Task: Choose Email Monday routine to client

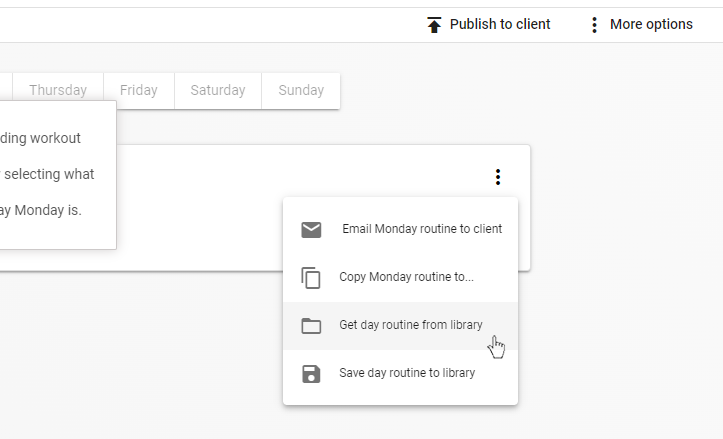Action: pyautogui.click(x=422, y=229)
